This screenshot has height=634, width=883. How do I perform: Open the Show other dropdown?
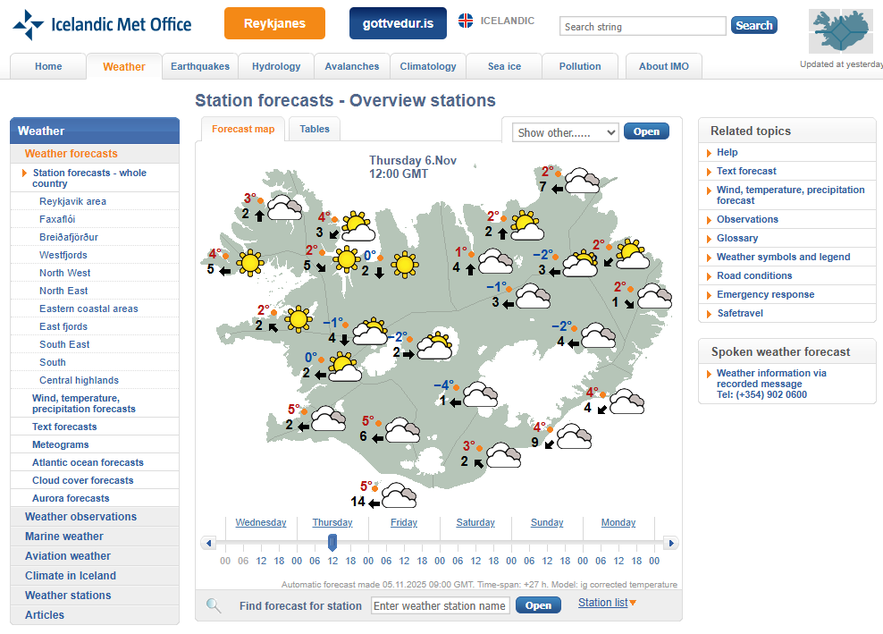[565, 131]
